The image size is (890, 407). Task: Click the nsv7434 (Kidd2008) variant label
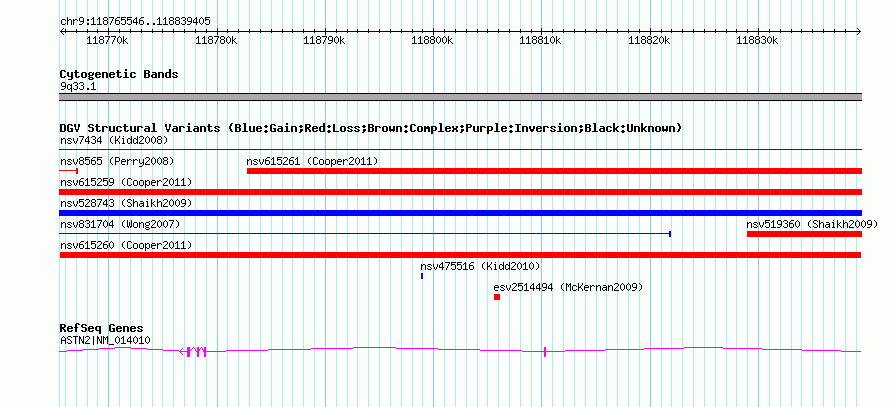coord(114,140)
